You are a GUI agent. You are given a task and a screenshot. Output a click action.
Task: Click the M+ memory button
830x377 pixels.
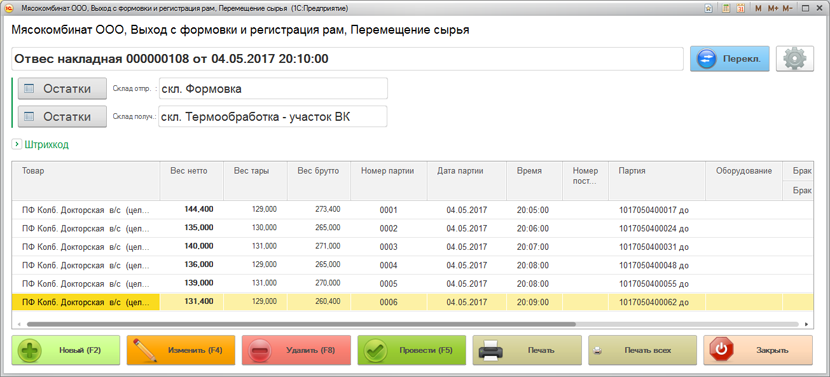(773, 8)
